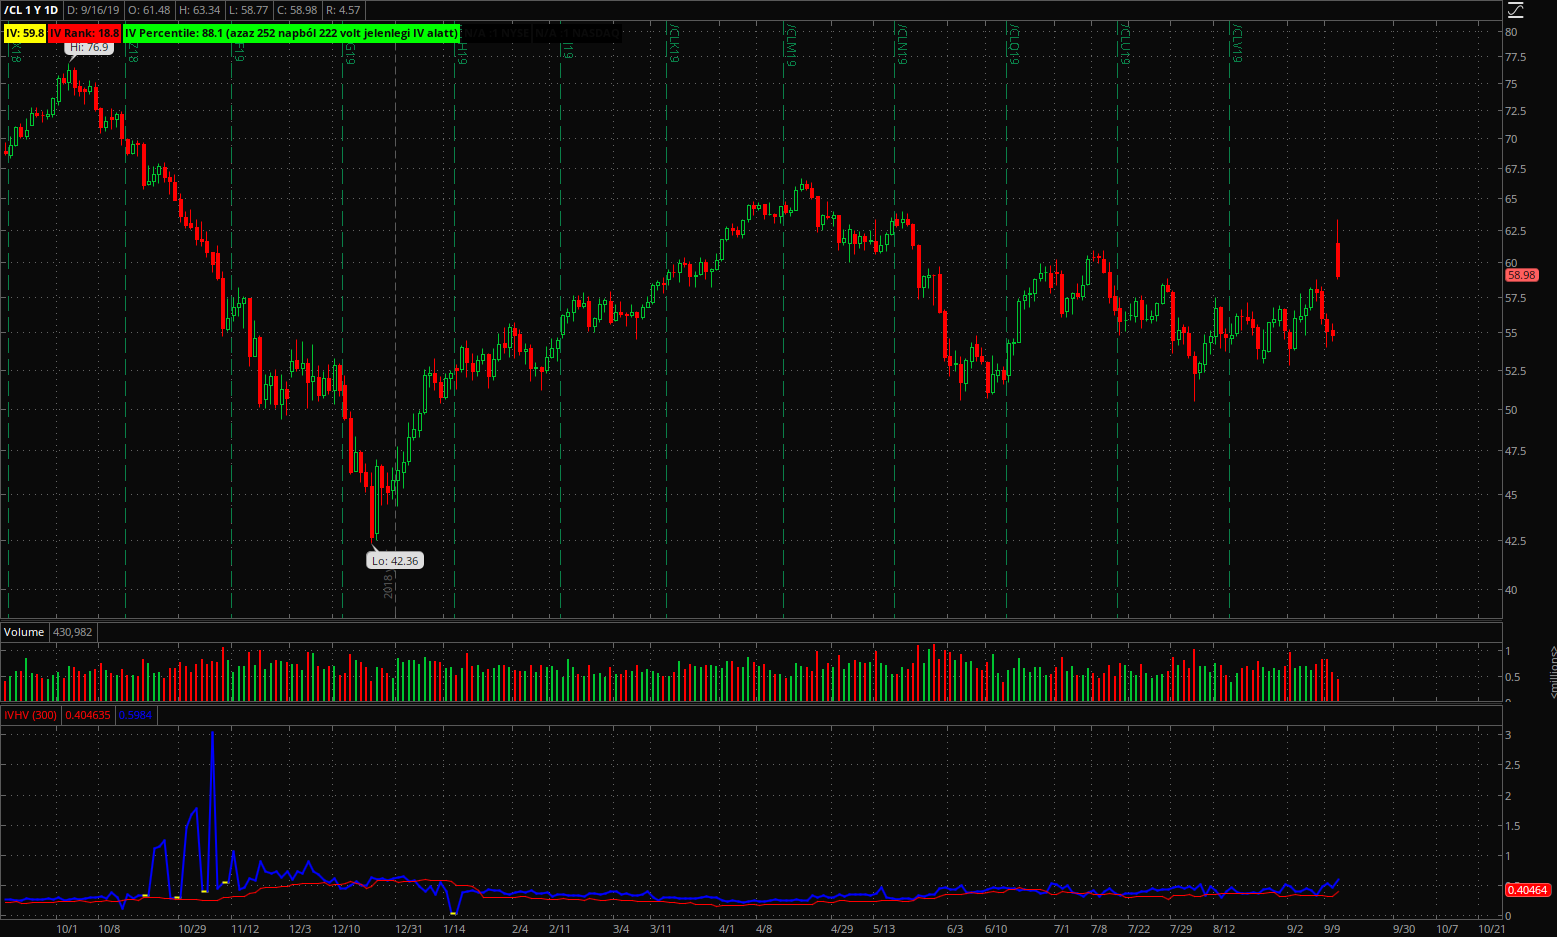The width and height of the screenshot is (1557, 937).
Task: Select the L: 58.77 low value
Action: pyautogui.click(x=248, y=10)
